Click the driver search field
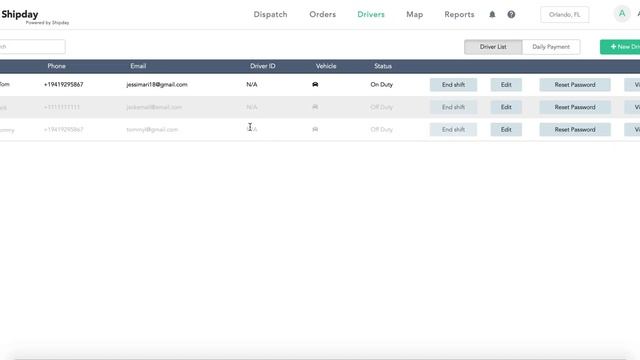The image size is (640, 360). point(32,47)
